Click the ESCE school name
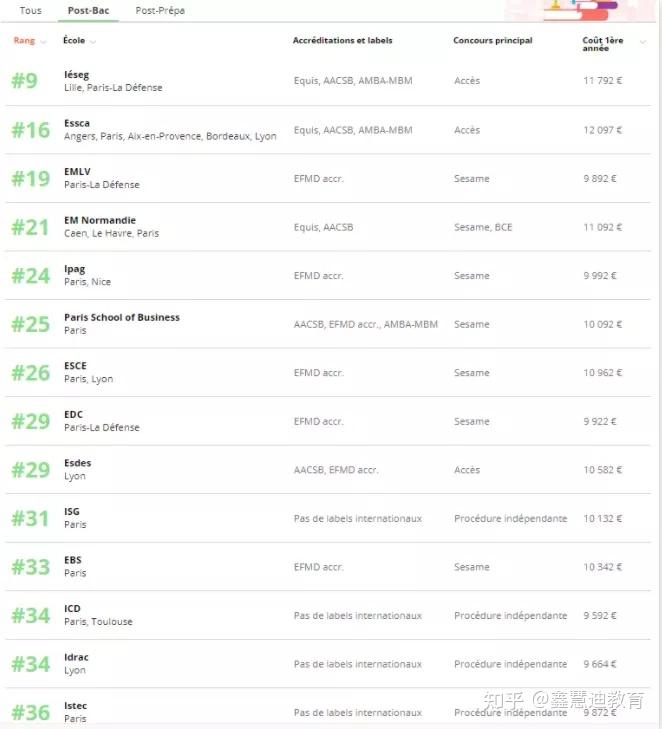This screenshot has height=729, width=662. point(75,366)
